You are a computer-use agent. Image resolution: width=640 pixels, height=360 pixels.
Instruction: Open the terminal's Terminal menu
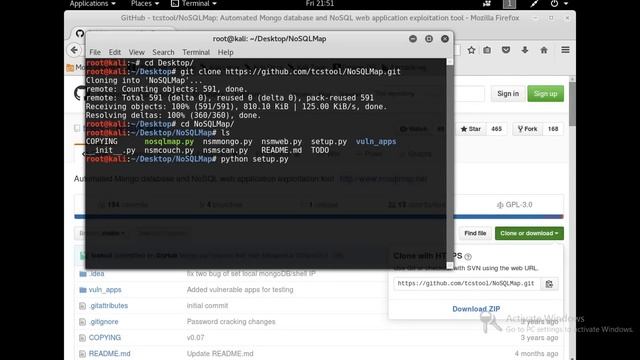[196, 52]
